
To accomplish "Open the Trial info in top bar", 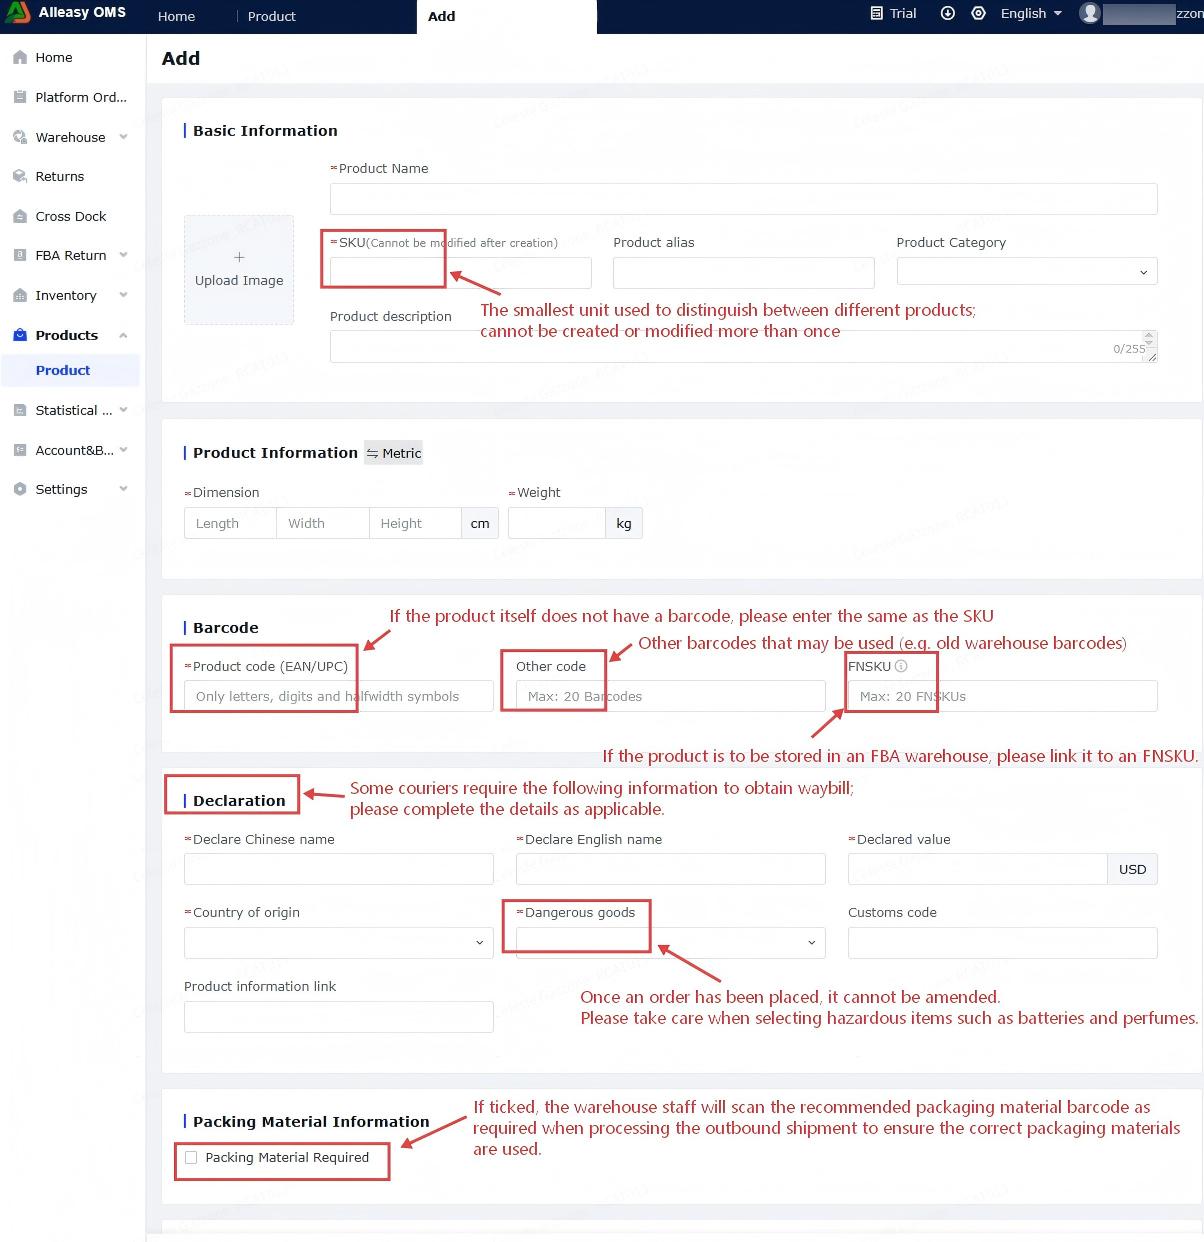I will (893, 13).
